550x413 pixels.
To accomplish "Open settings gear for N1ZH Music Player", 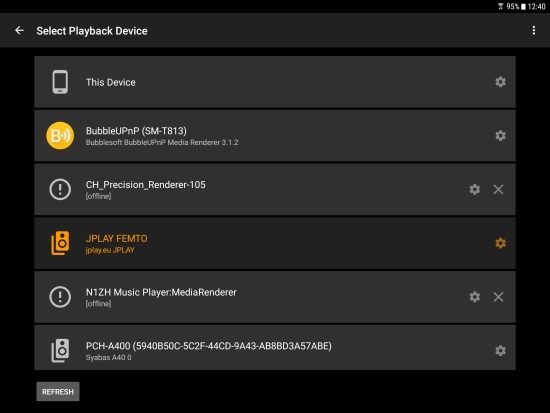I will coord(475,297).
